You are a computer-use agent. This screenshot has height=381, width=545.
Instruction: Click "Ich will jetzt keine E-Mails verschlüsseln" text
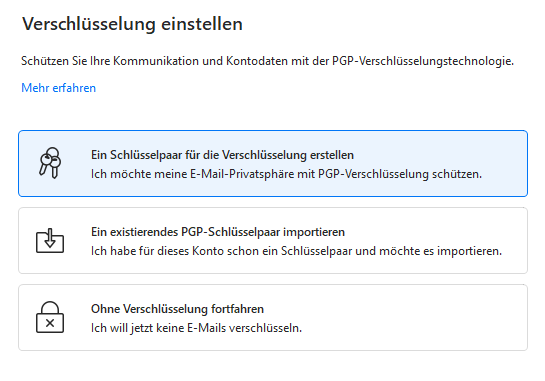click(196, 328)
